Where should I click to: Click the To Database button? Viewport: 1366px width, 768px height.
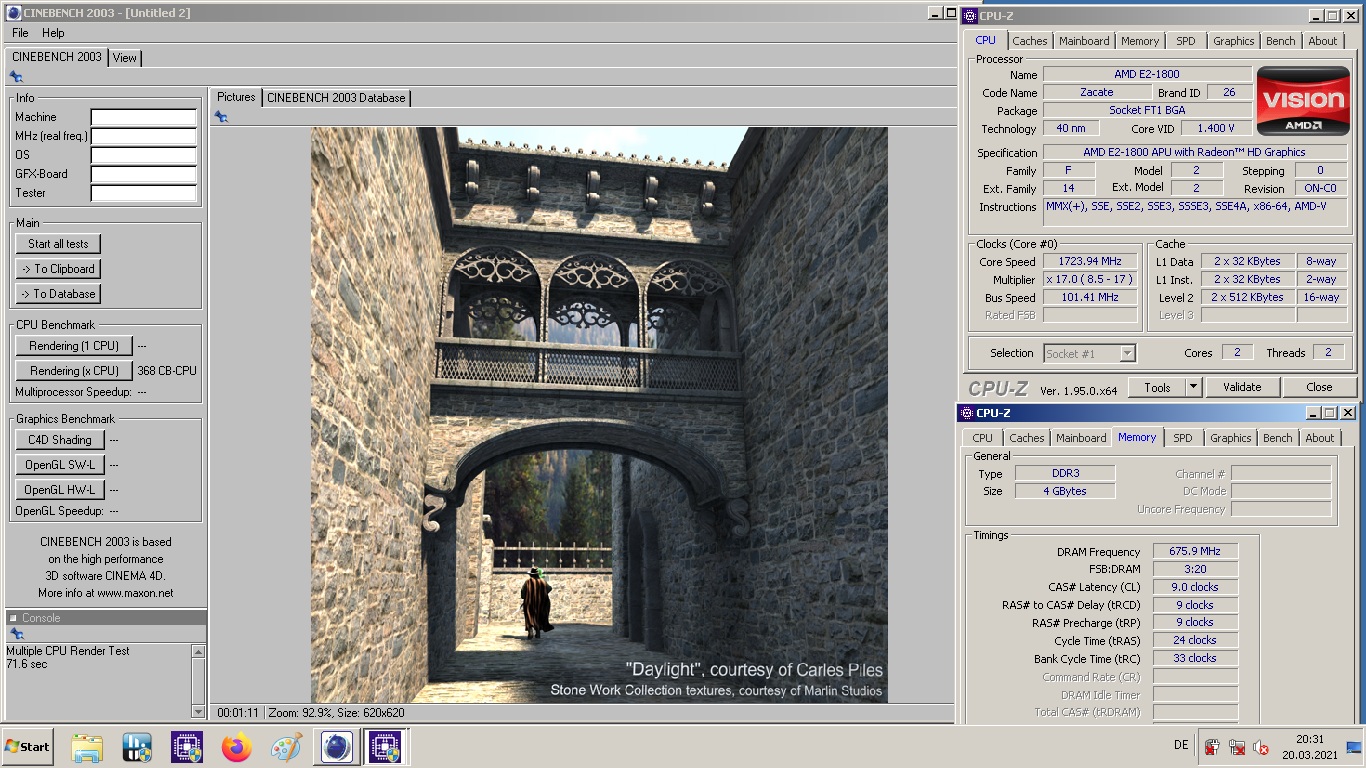58,294
